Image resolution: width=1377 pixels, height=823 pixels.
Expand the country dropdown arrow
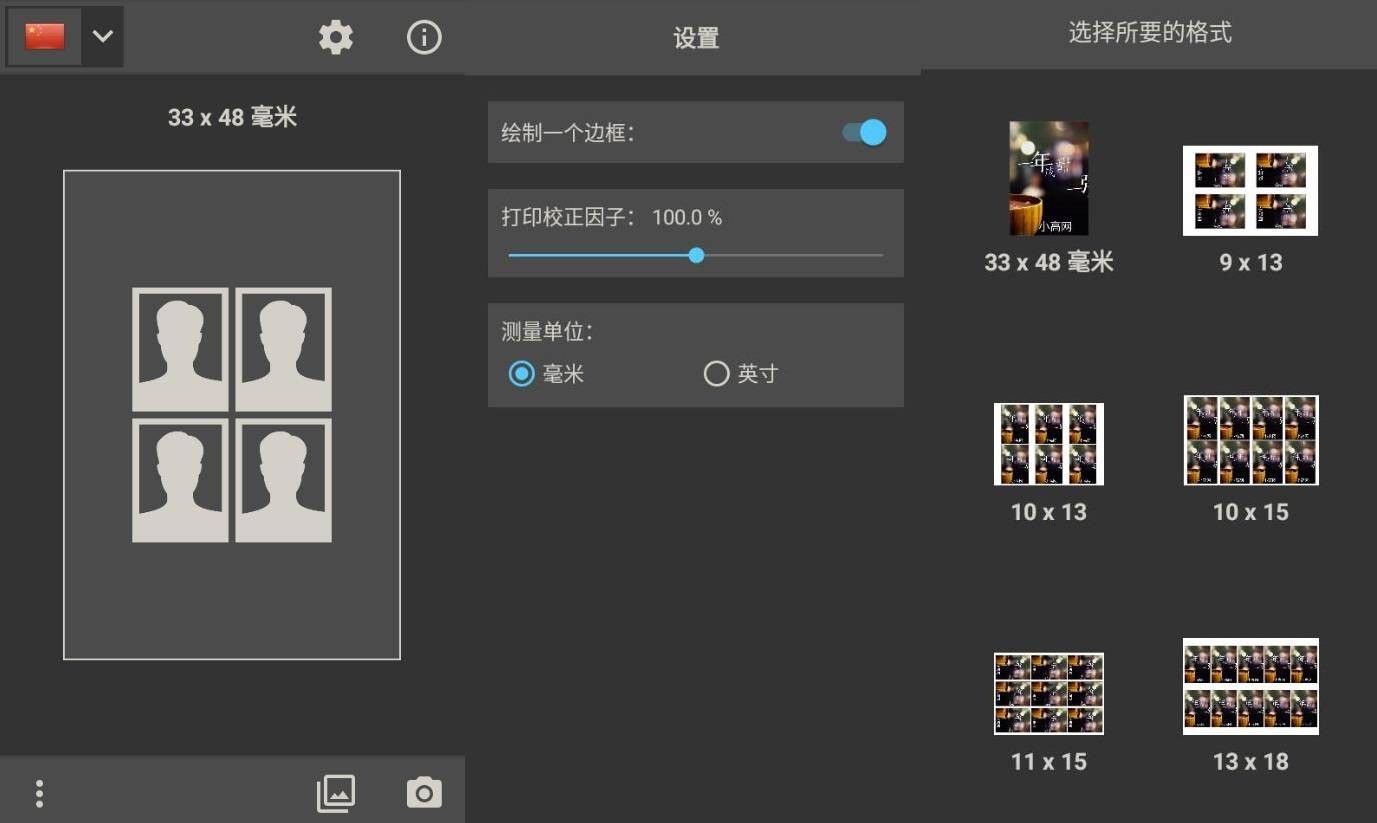point(102,37)
